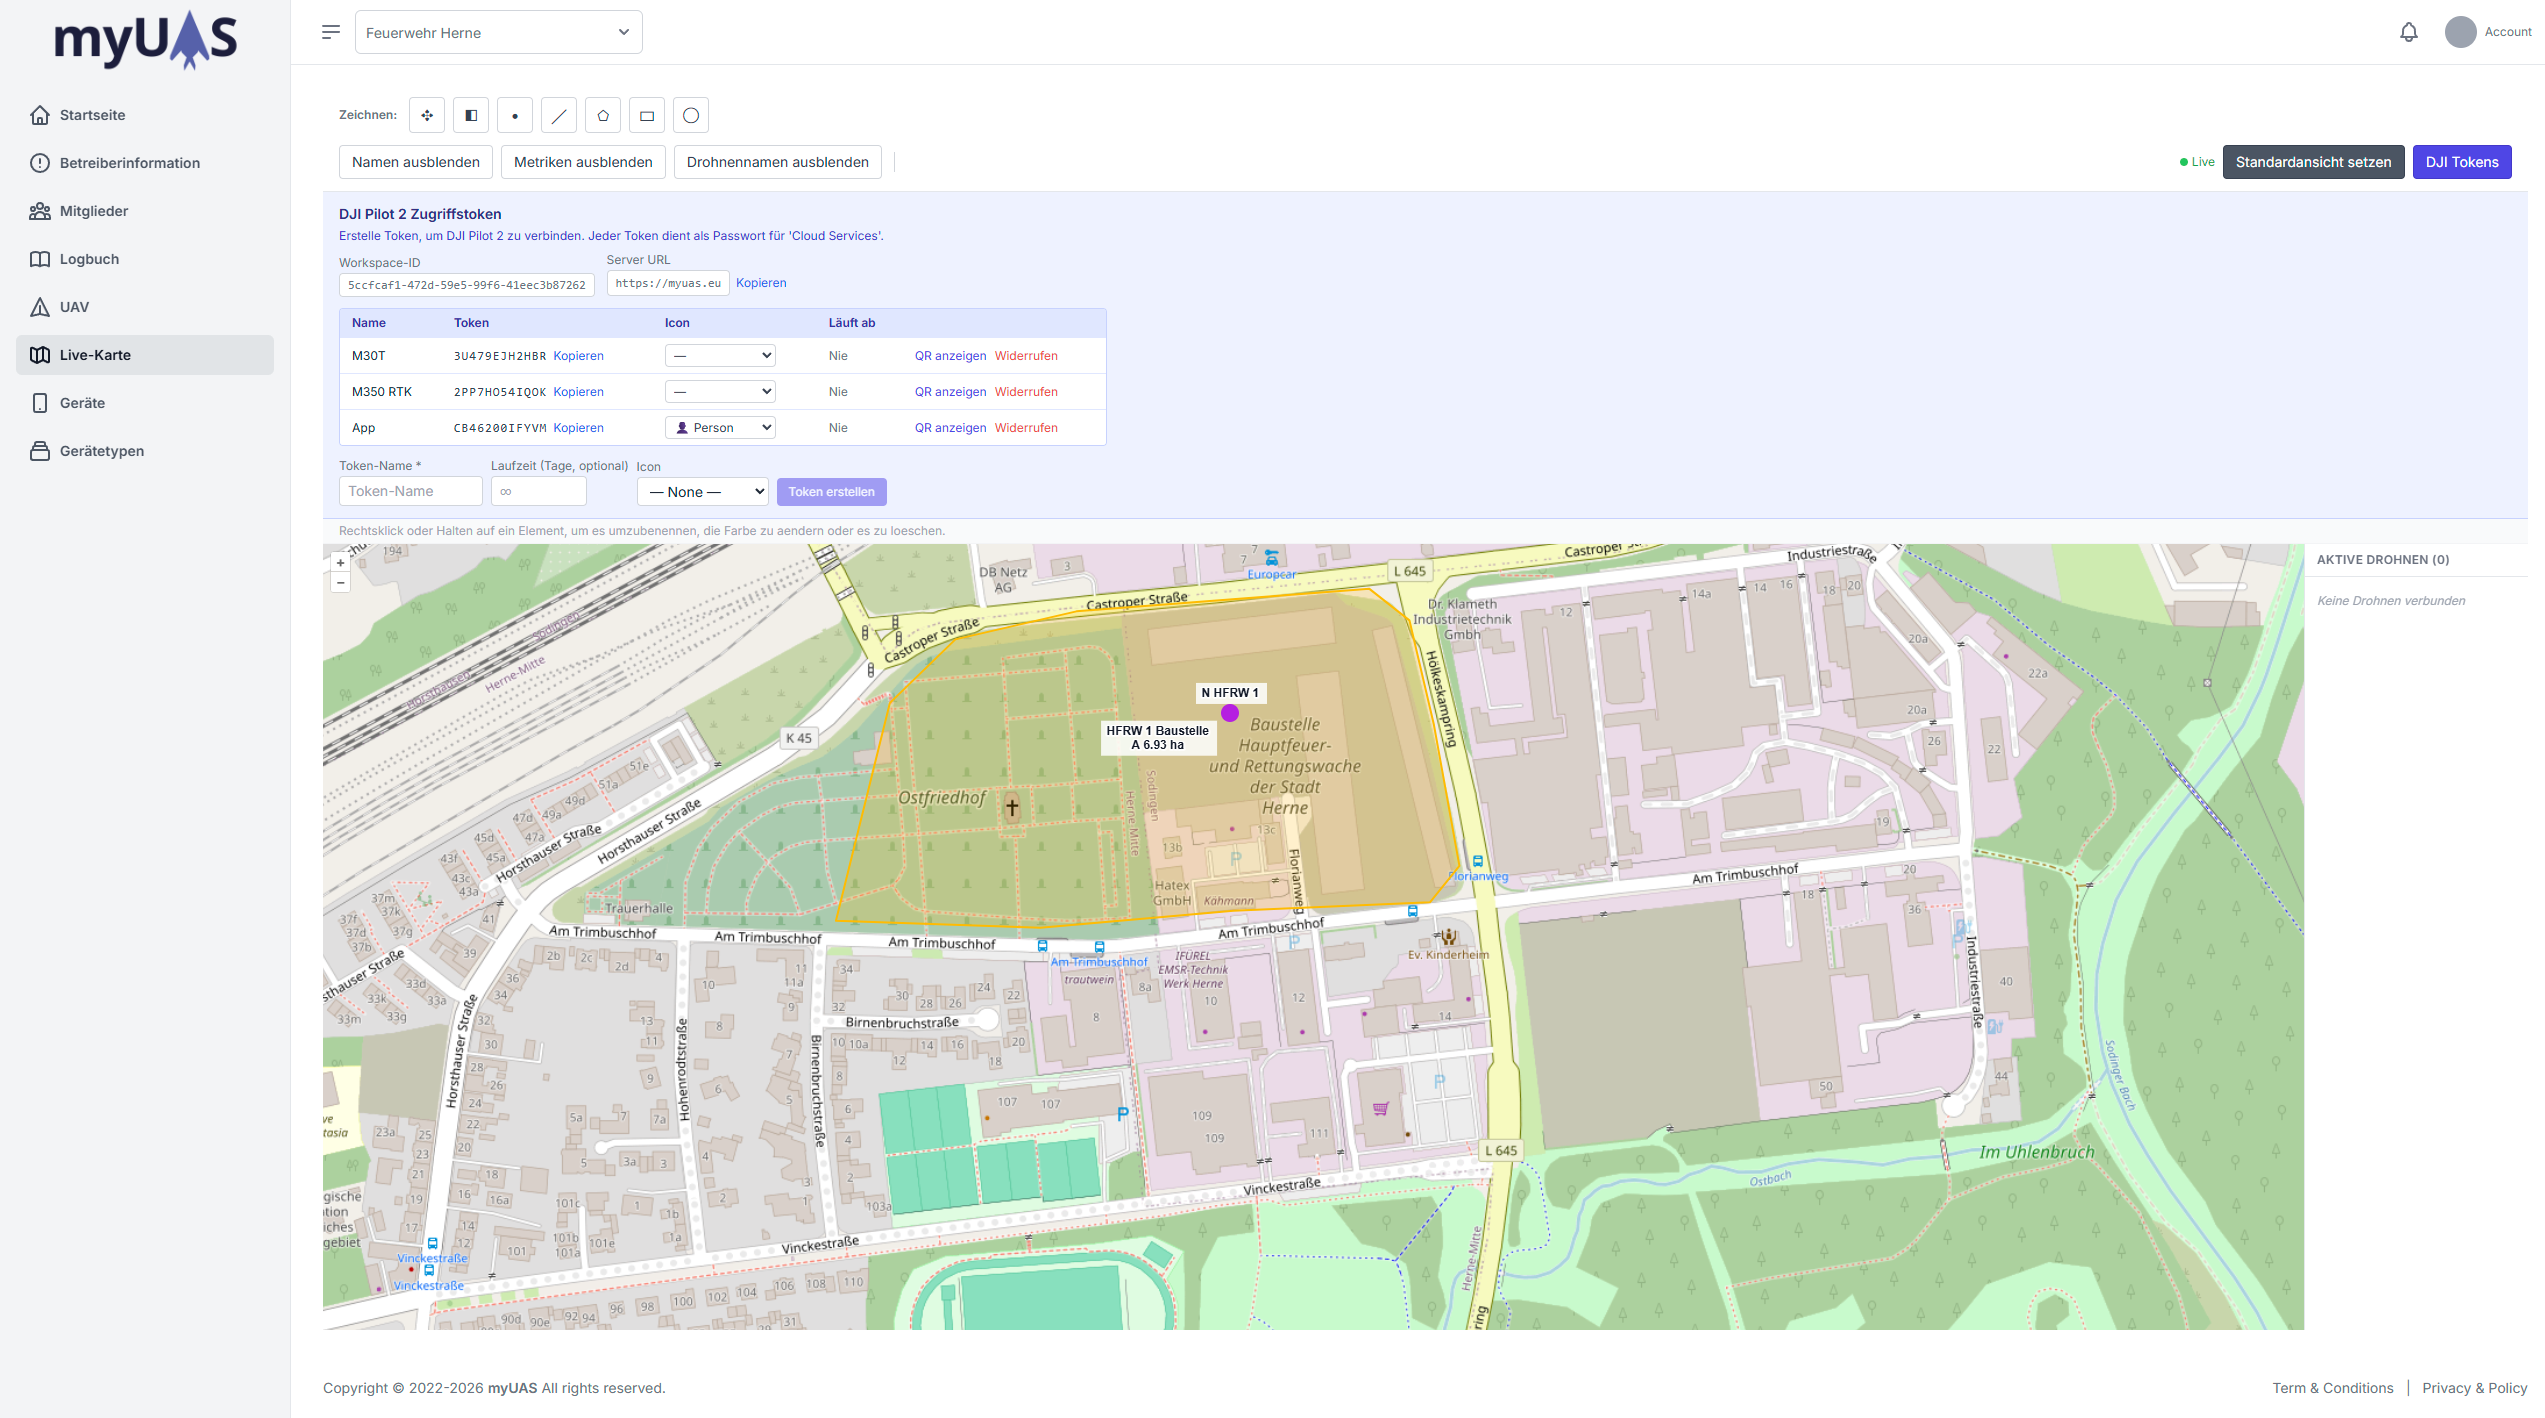Open the Feuerwehr Herne organization dropdown

(498, 32)
